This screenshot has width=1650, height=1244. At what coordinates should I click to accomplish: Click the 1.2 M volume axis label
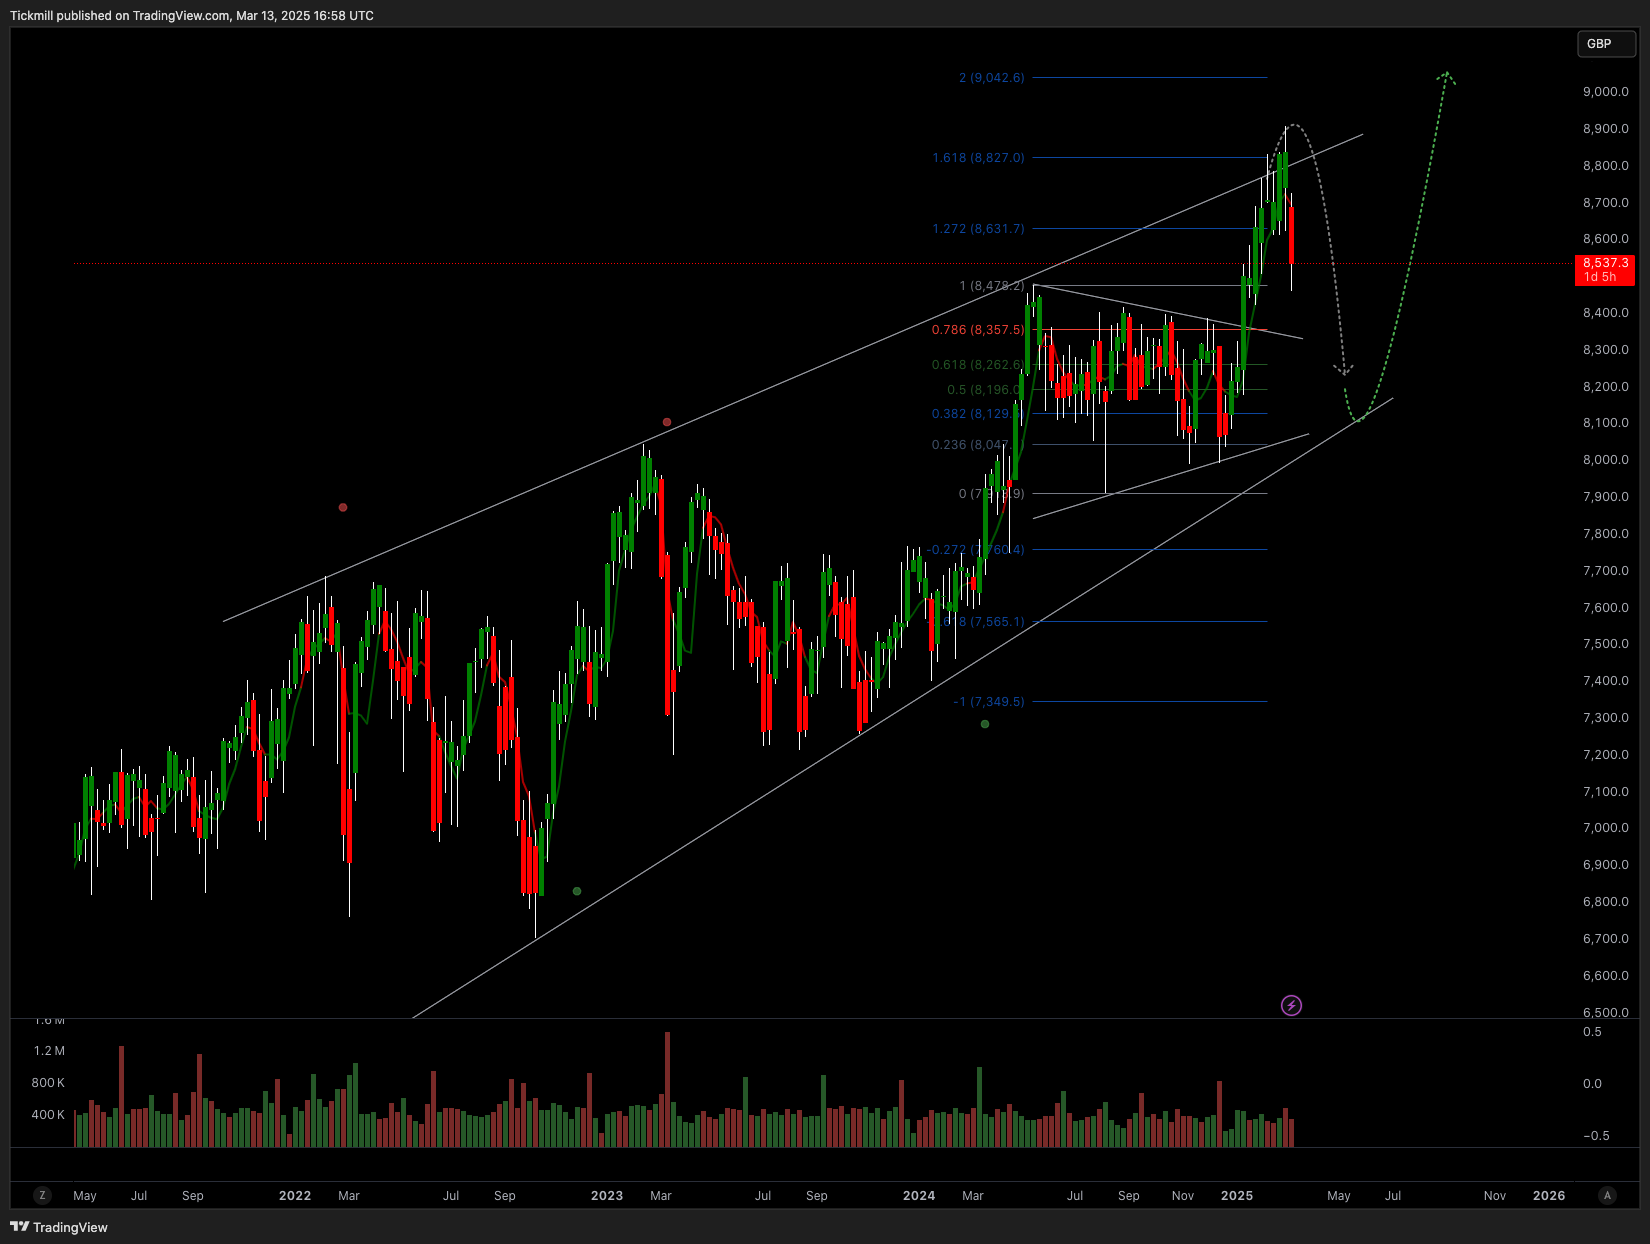point(49,1051)
